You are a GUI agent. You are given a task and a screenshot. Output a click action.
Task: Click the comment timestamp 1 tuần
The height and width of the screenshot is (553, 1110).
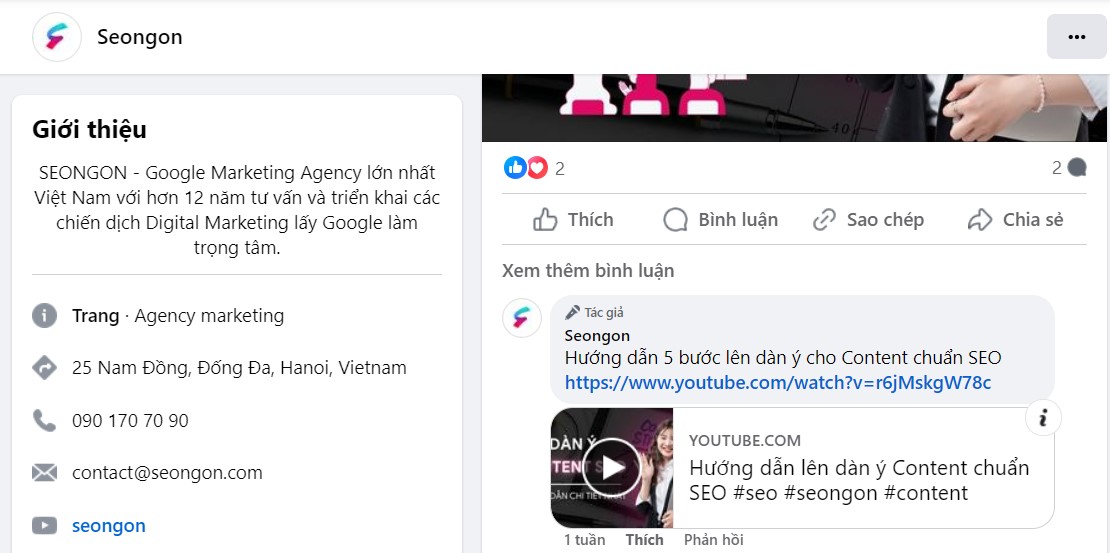click(585, 540)
